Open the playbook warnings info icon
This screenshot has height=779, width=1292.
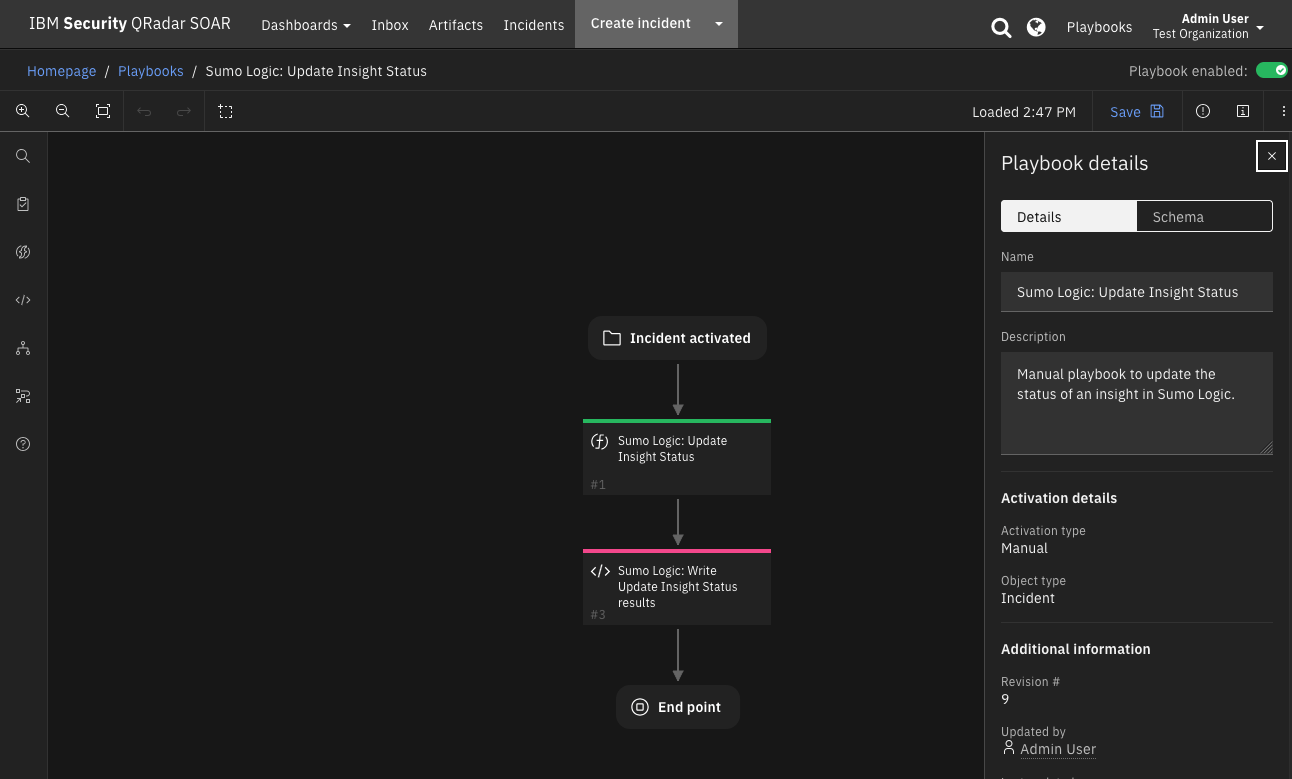[1203, 111]
